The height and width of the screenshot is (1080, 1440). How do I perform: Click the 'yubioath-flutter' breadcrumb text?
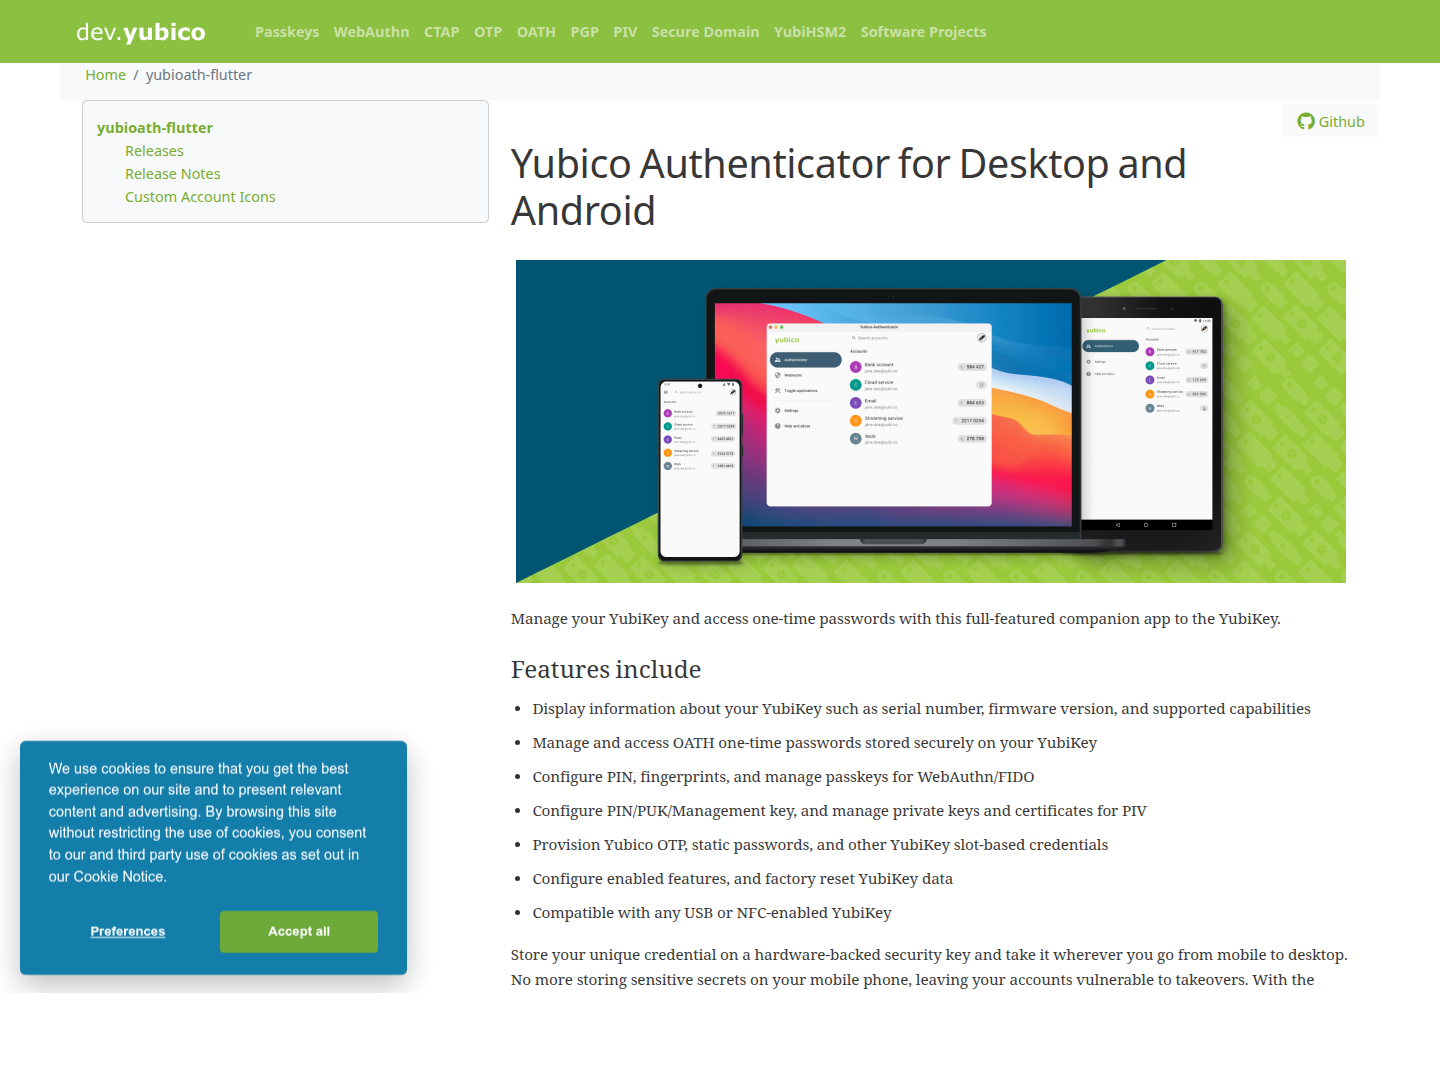[x=199, y=75]
